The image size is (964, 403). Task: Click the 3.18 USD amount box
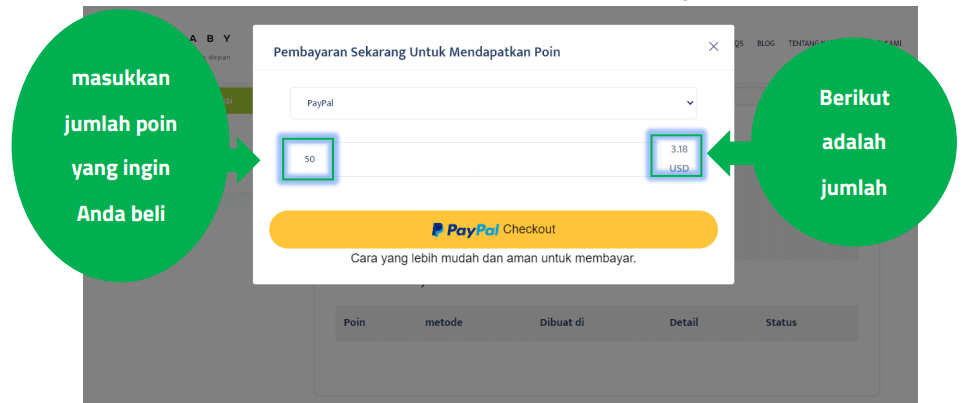coord(677,158)
